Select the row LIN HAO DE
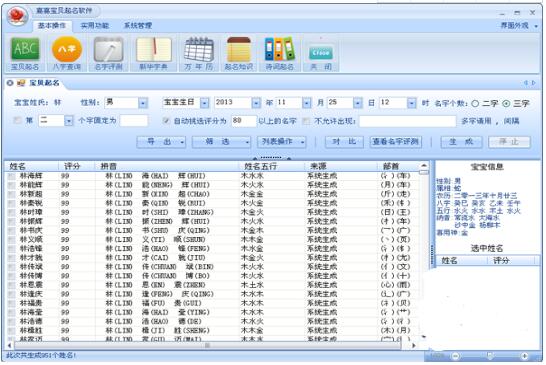Image resolution: width=546 pixels, height=365 pixels. coord(212,321)
